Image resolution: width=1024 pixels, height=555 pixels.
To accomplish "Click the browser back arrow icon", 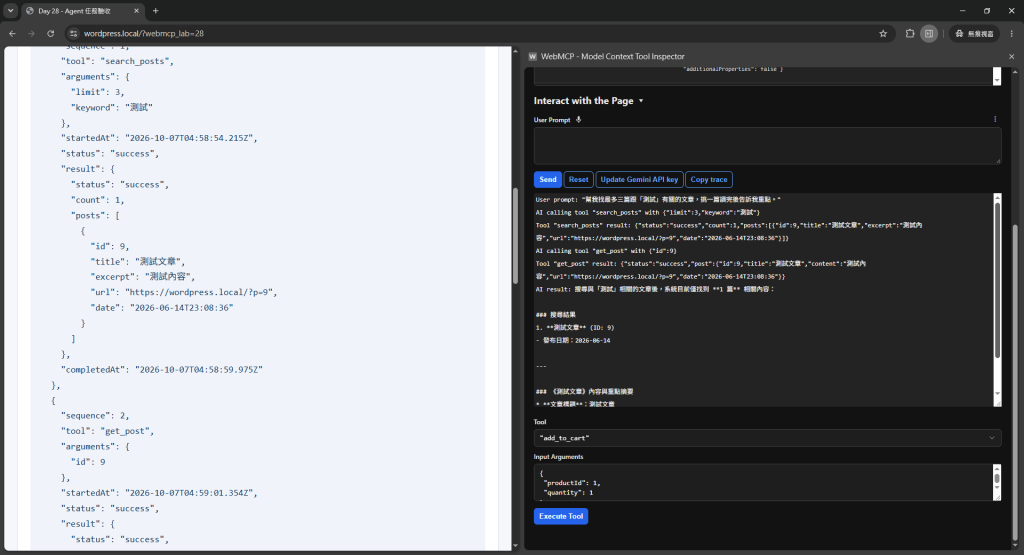I will click(x=12, y=33).
